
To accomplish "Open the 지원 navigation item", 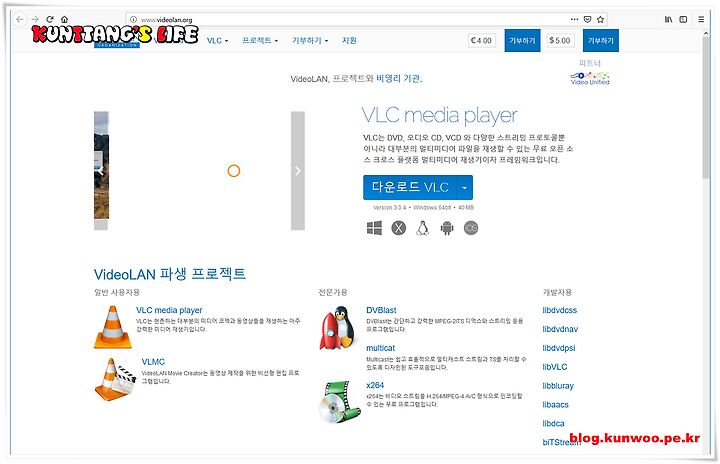I will click(x=349, y=40).
